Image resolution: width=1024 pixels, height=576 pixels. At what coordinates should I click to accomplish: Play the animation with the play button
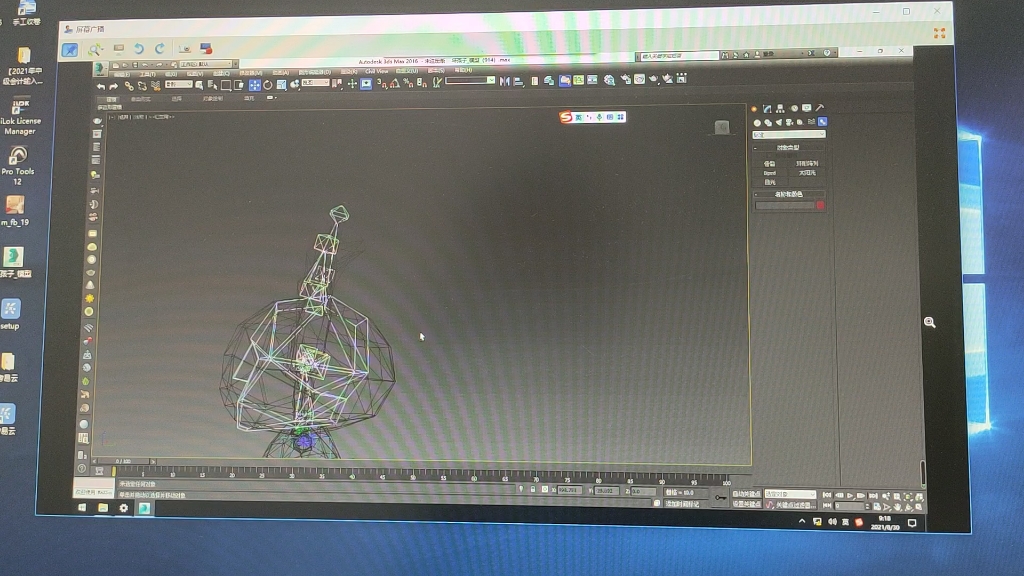(849, 495)
